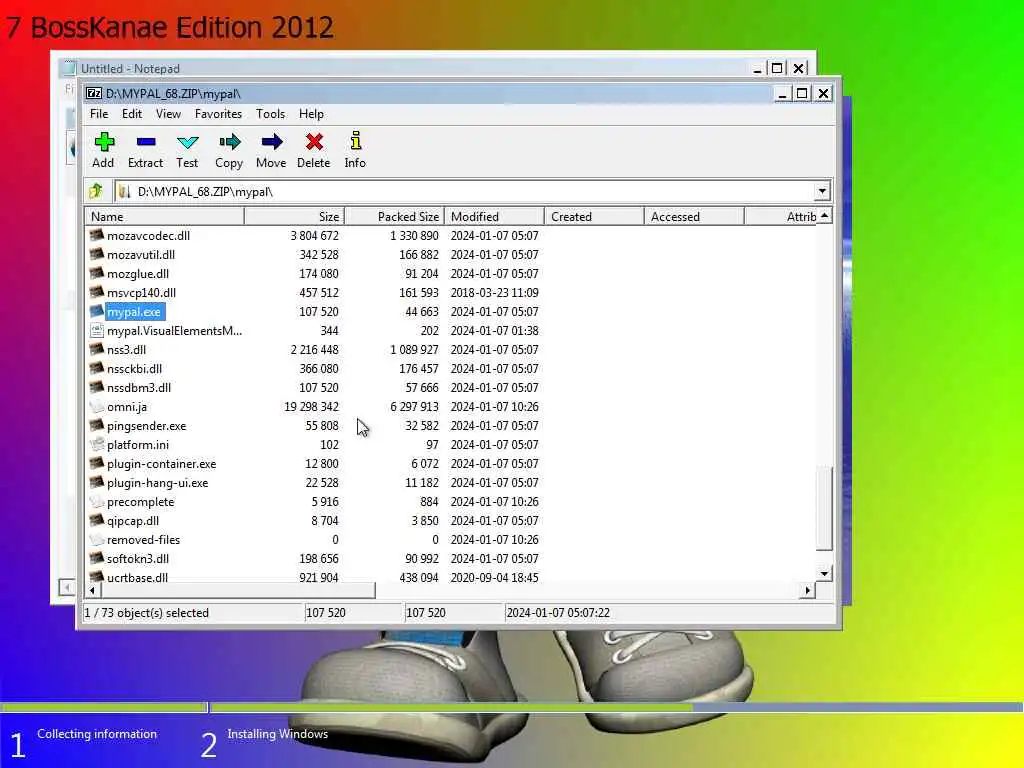Click status bar timestamp 2024-01-07 05:07:22
Screen dimensions: 1024x768
coord(558,613)
